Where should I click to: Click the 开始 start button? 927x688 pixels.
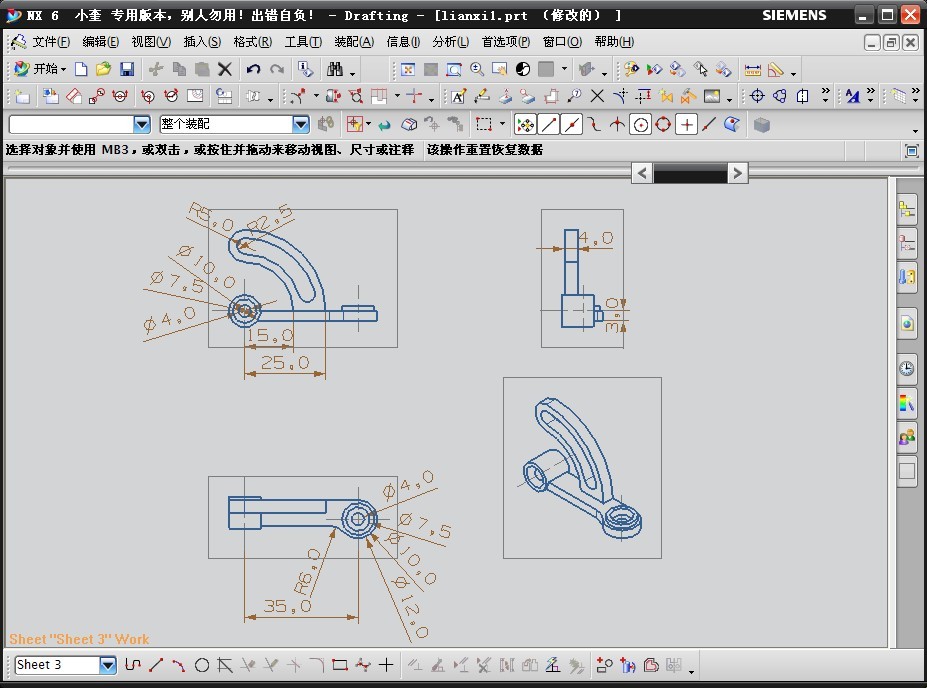click(40, 69)
